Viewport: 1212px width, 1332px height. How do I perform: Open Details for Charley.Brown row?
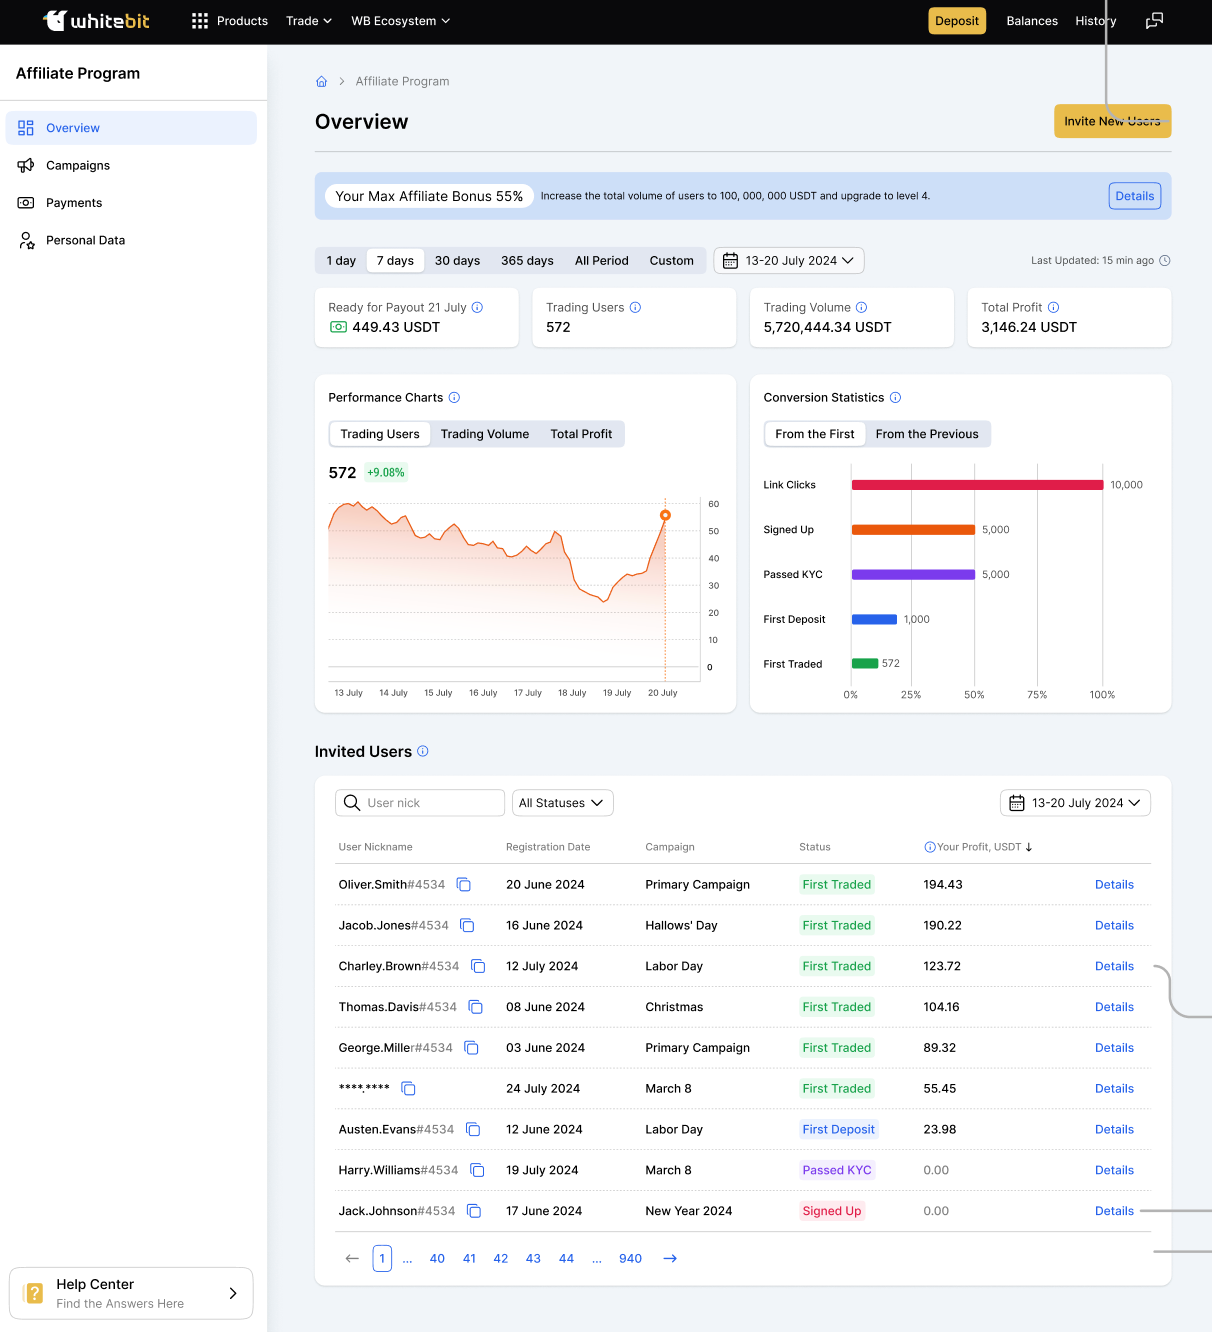pyautogui.click(x=1114, y=967)
